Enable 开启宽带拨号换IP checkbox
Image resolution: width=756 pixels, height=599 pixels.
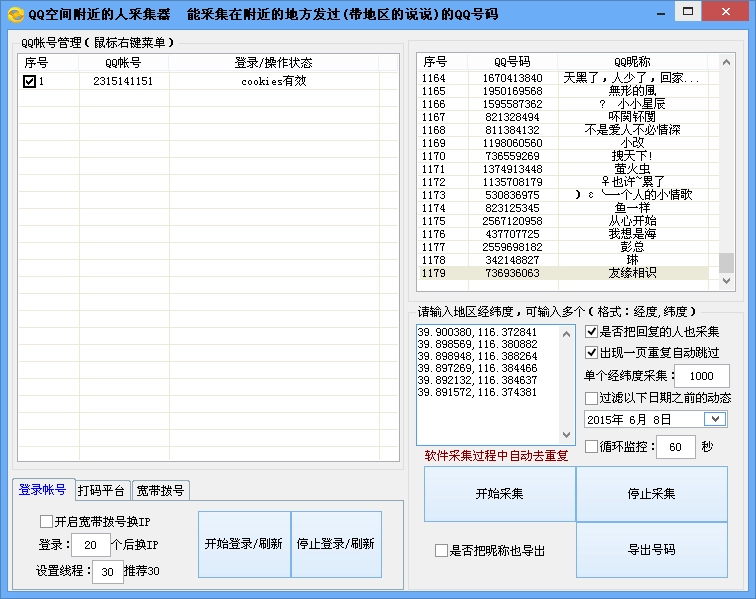click(46, 521)
